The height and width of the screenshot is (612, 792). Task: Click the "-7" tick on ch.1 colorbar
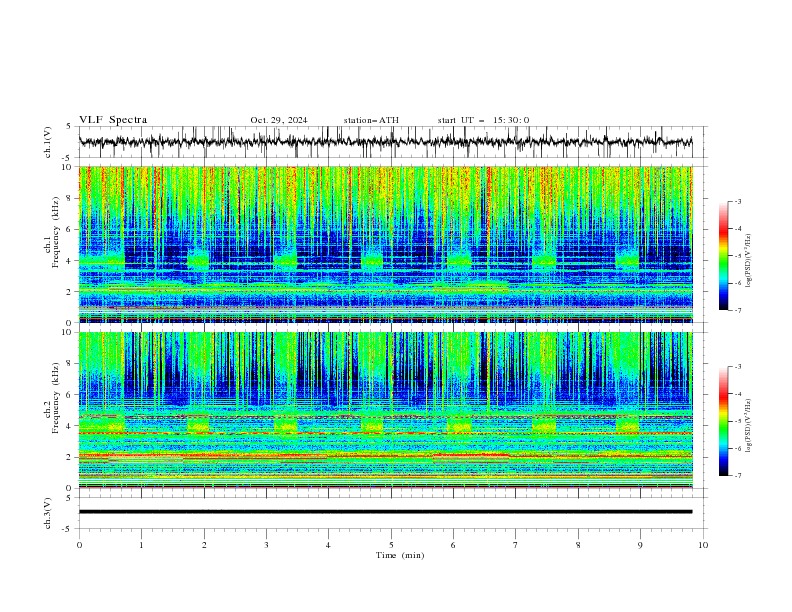pos(737,311)
